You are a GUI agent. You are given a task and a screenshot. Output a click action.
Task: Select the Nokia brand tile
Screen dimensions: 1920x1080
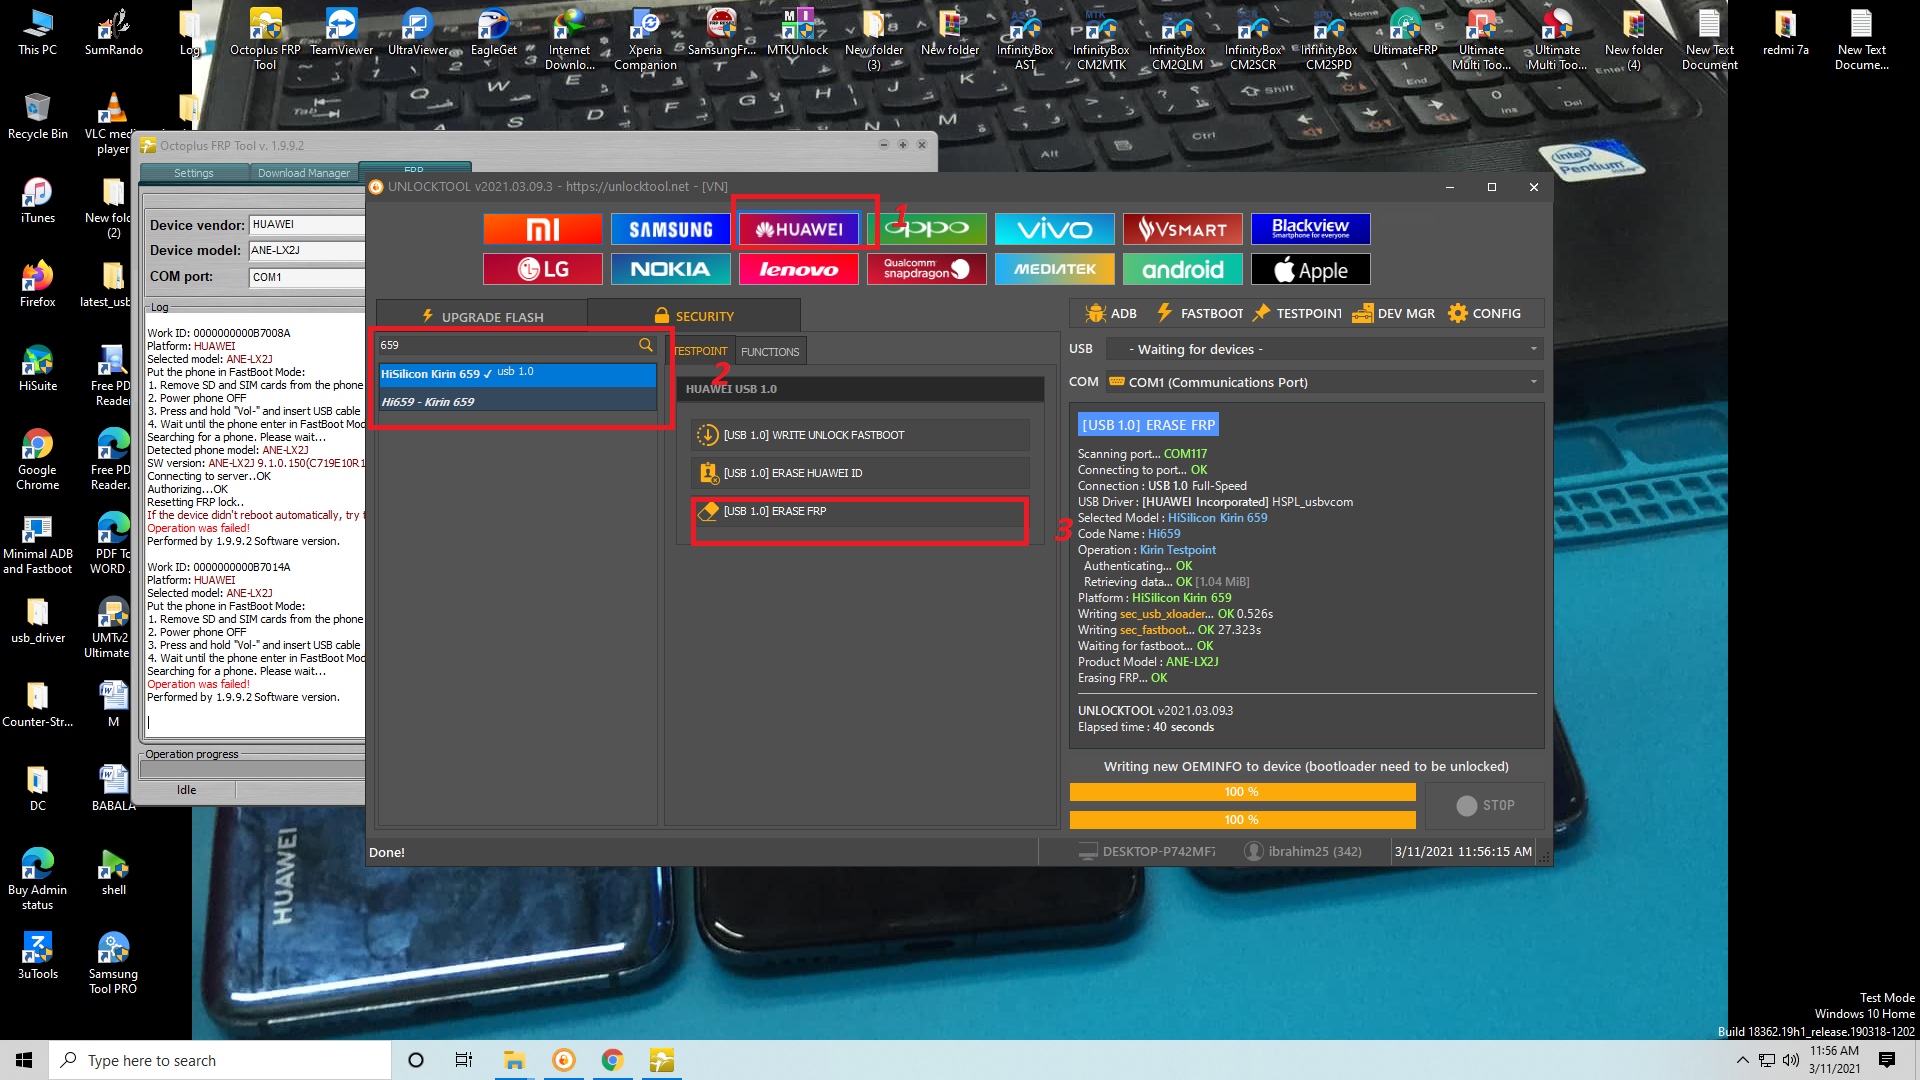pyautogui.click(x=670, y=269)
